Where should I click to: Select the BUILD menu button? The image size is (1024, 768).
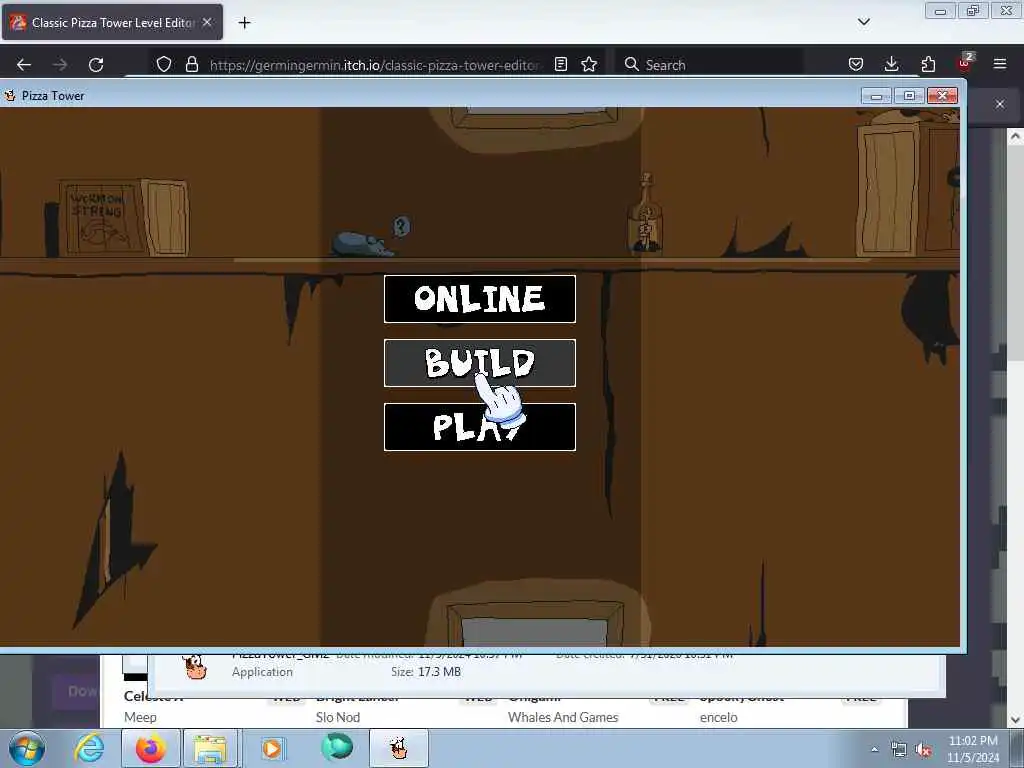480,363
